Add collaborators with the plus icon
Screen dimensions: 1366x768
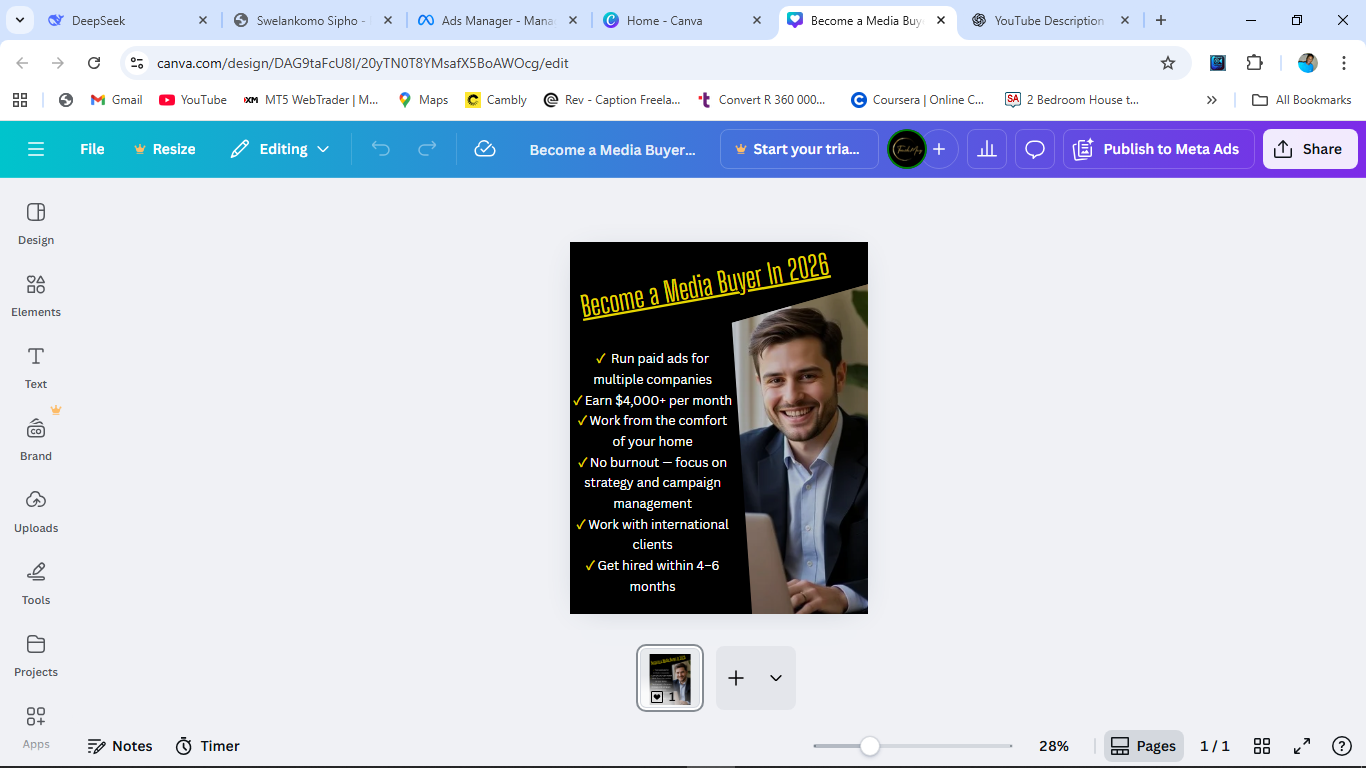click(x=939, y=149)
